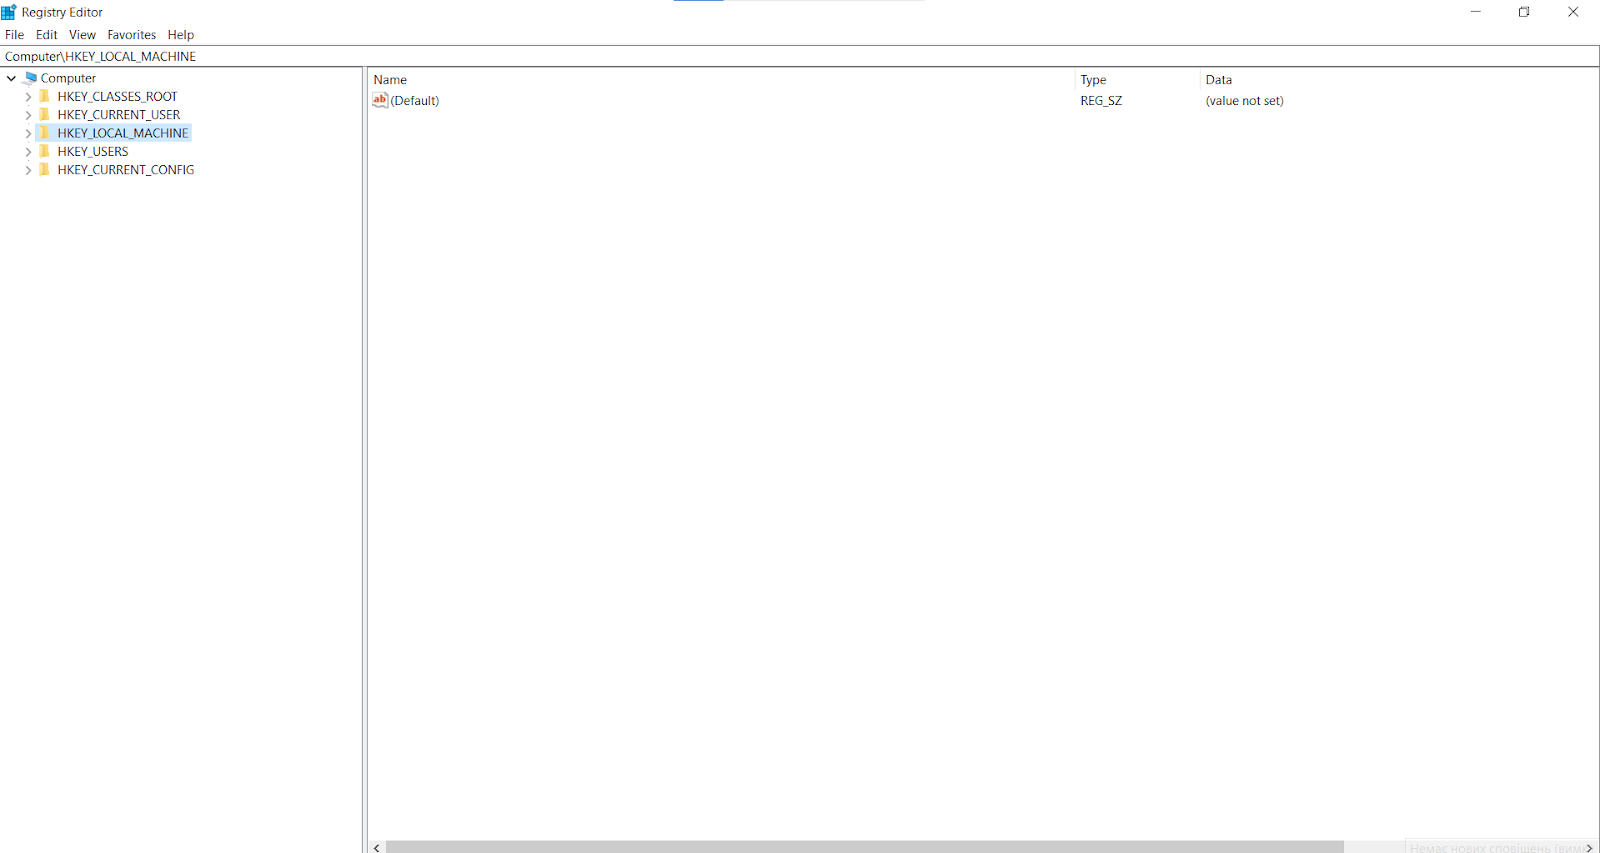Click the horizontal scrollbar thumb in values pane

pyautogui.click(x=864, y=847)
